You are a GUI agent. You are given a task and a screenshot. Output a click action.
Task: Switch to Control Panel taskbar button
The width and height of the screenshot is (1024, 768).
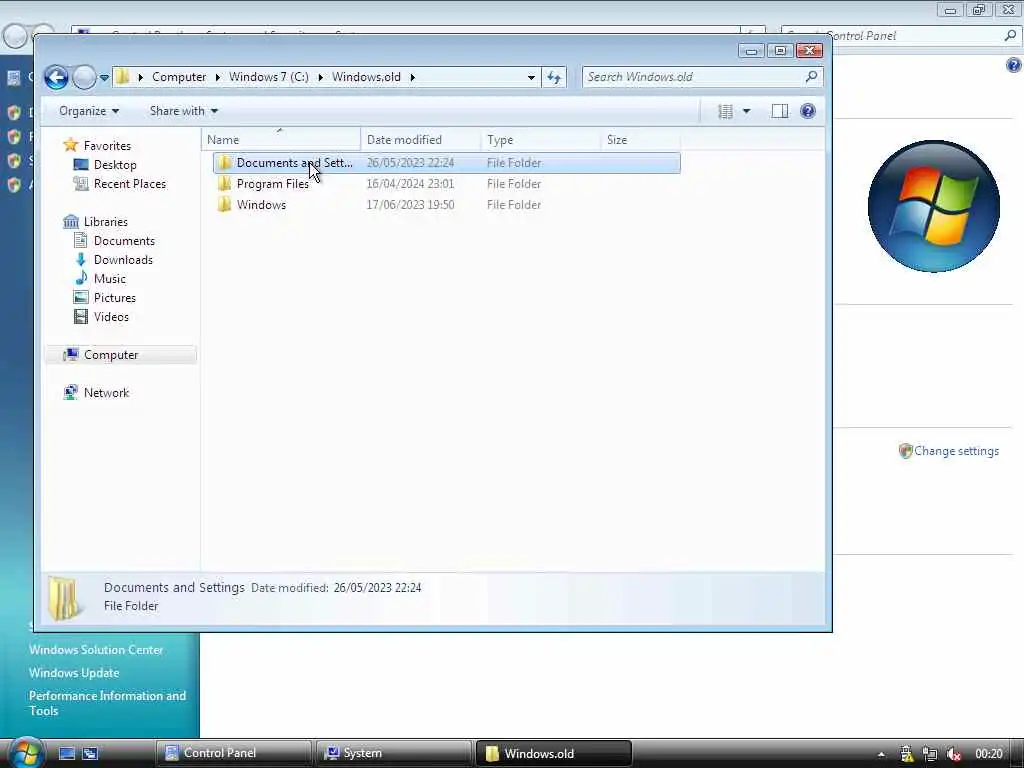(x=232, y=753)
